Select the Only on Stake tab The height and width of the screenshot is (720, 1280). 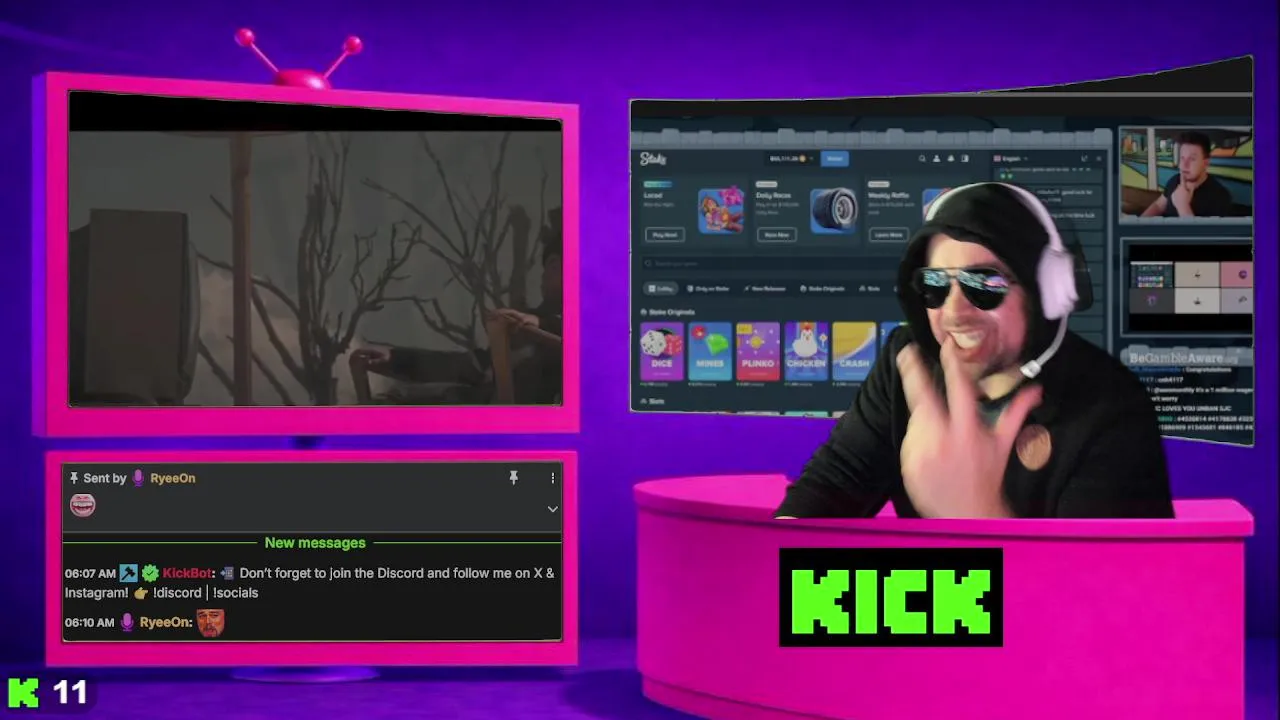709,289
